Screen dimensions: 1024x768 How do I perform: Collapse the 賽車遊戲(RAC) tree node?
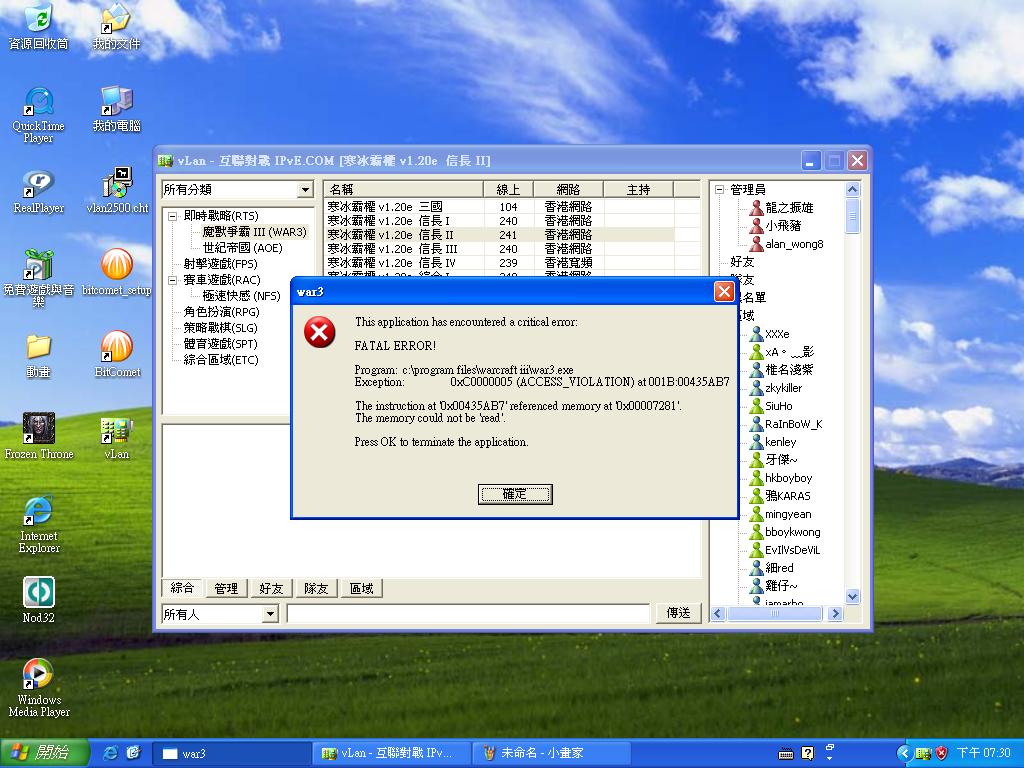(x=172, y=280)
